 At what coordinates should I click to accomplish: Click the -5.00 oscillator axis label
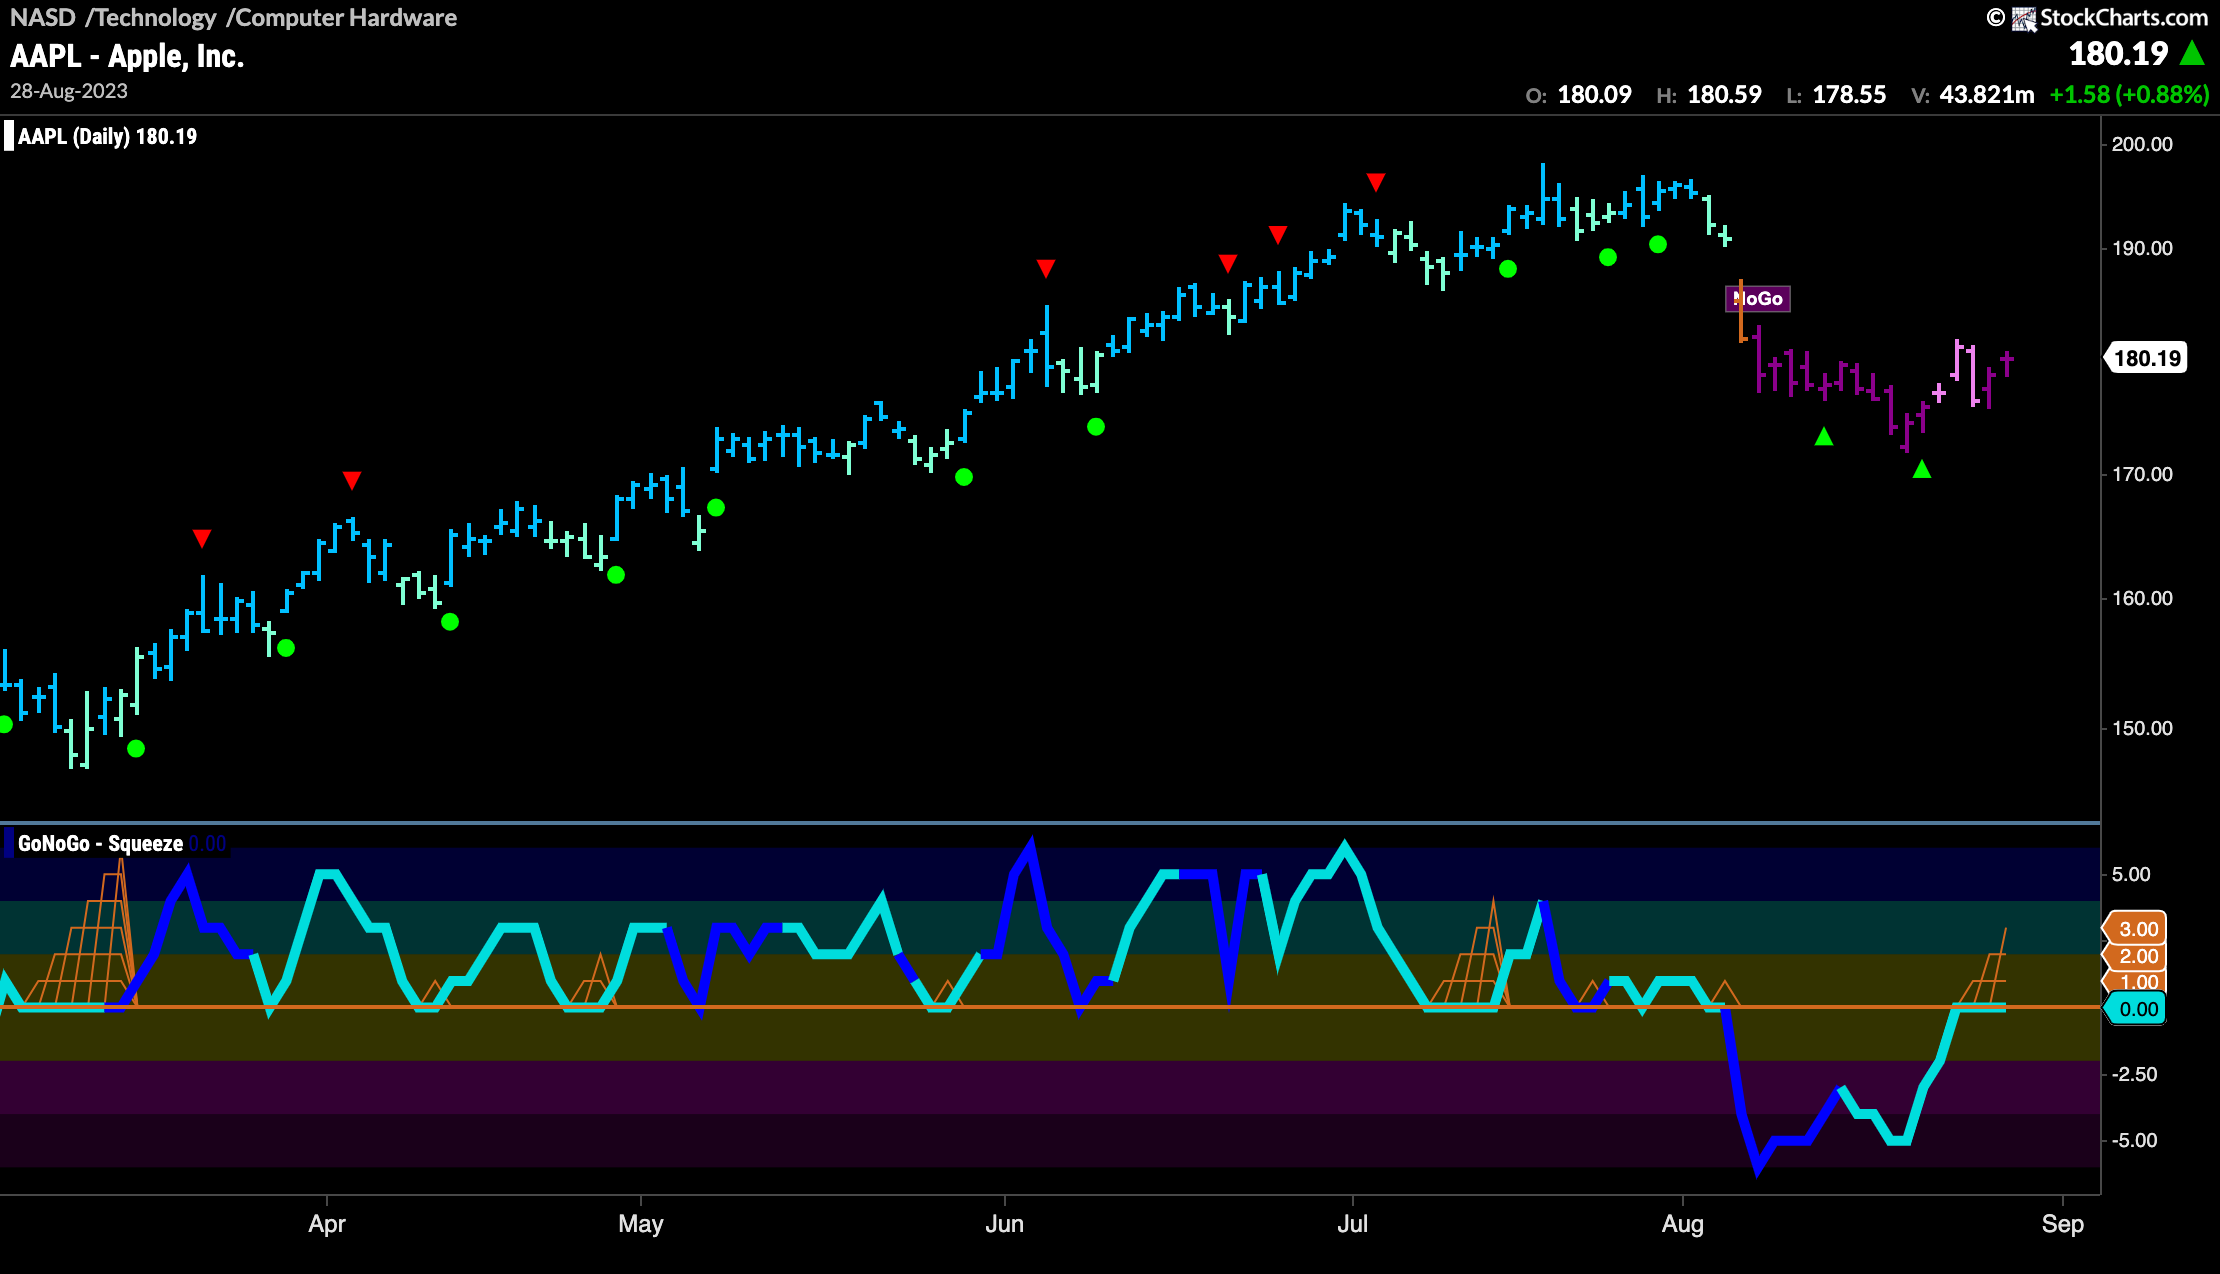pyautogui.click(x=2134, y=1140)
